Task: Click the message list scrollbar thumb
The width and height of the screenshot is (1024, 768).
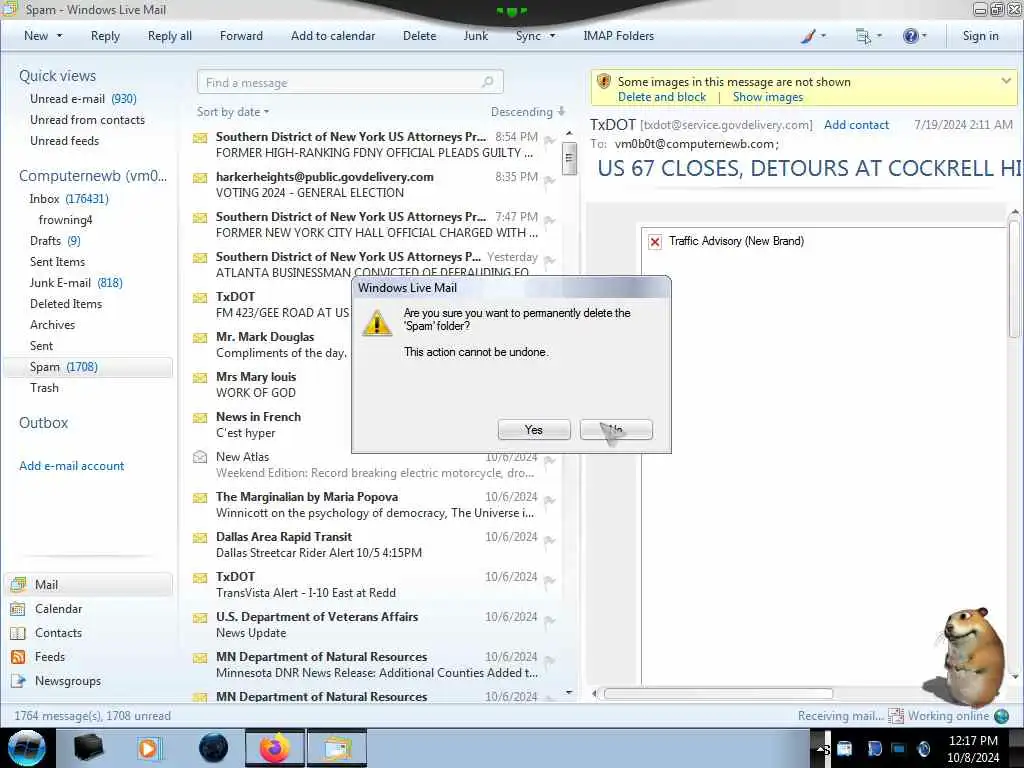Action: [x=569, y=158]
